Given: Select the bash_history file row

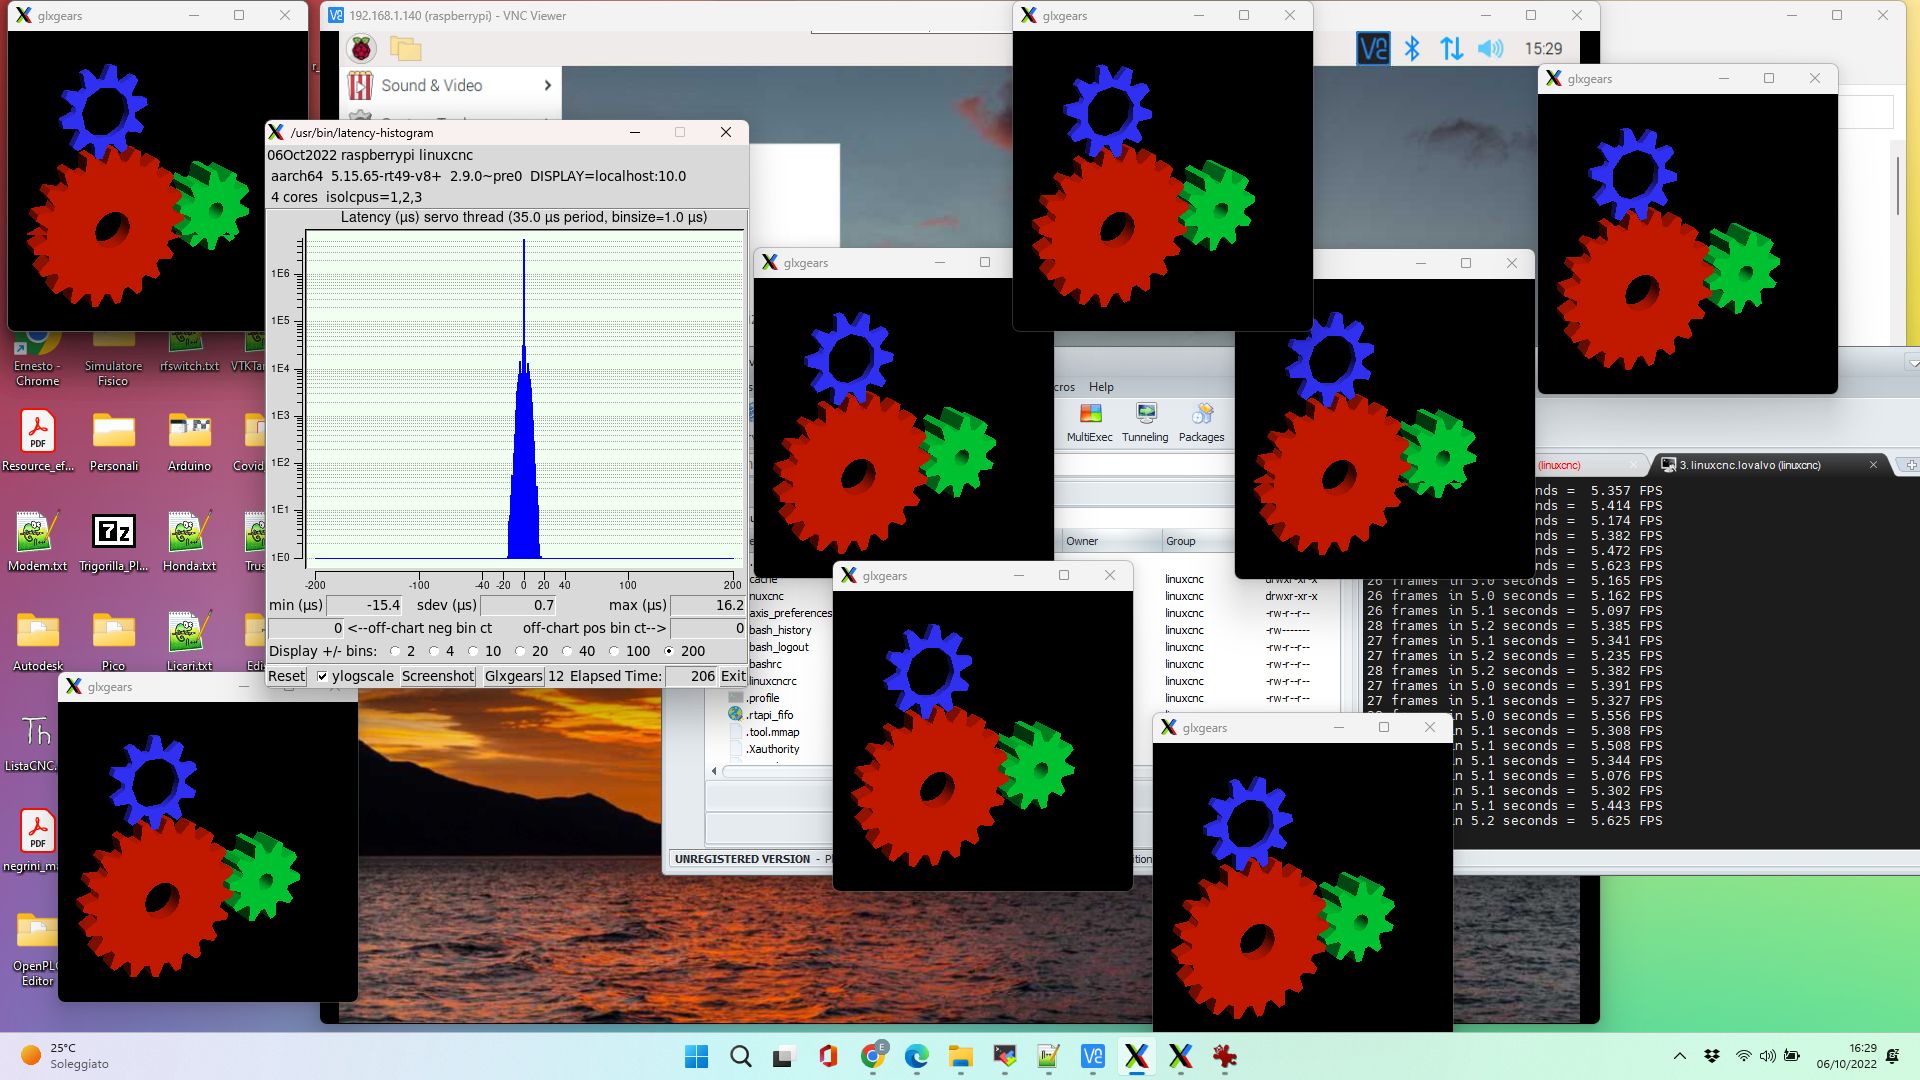Looking at the screenshot, I should coord(780,630).
